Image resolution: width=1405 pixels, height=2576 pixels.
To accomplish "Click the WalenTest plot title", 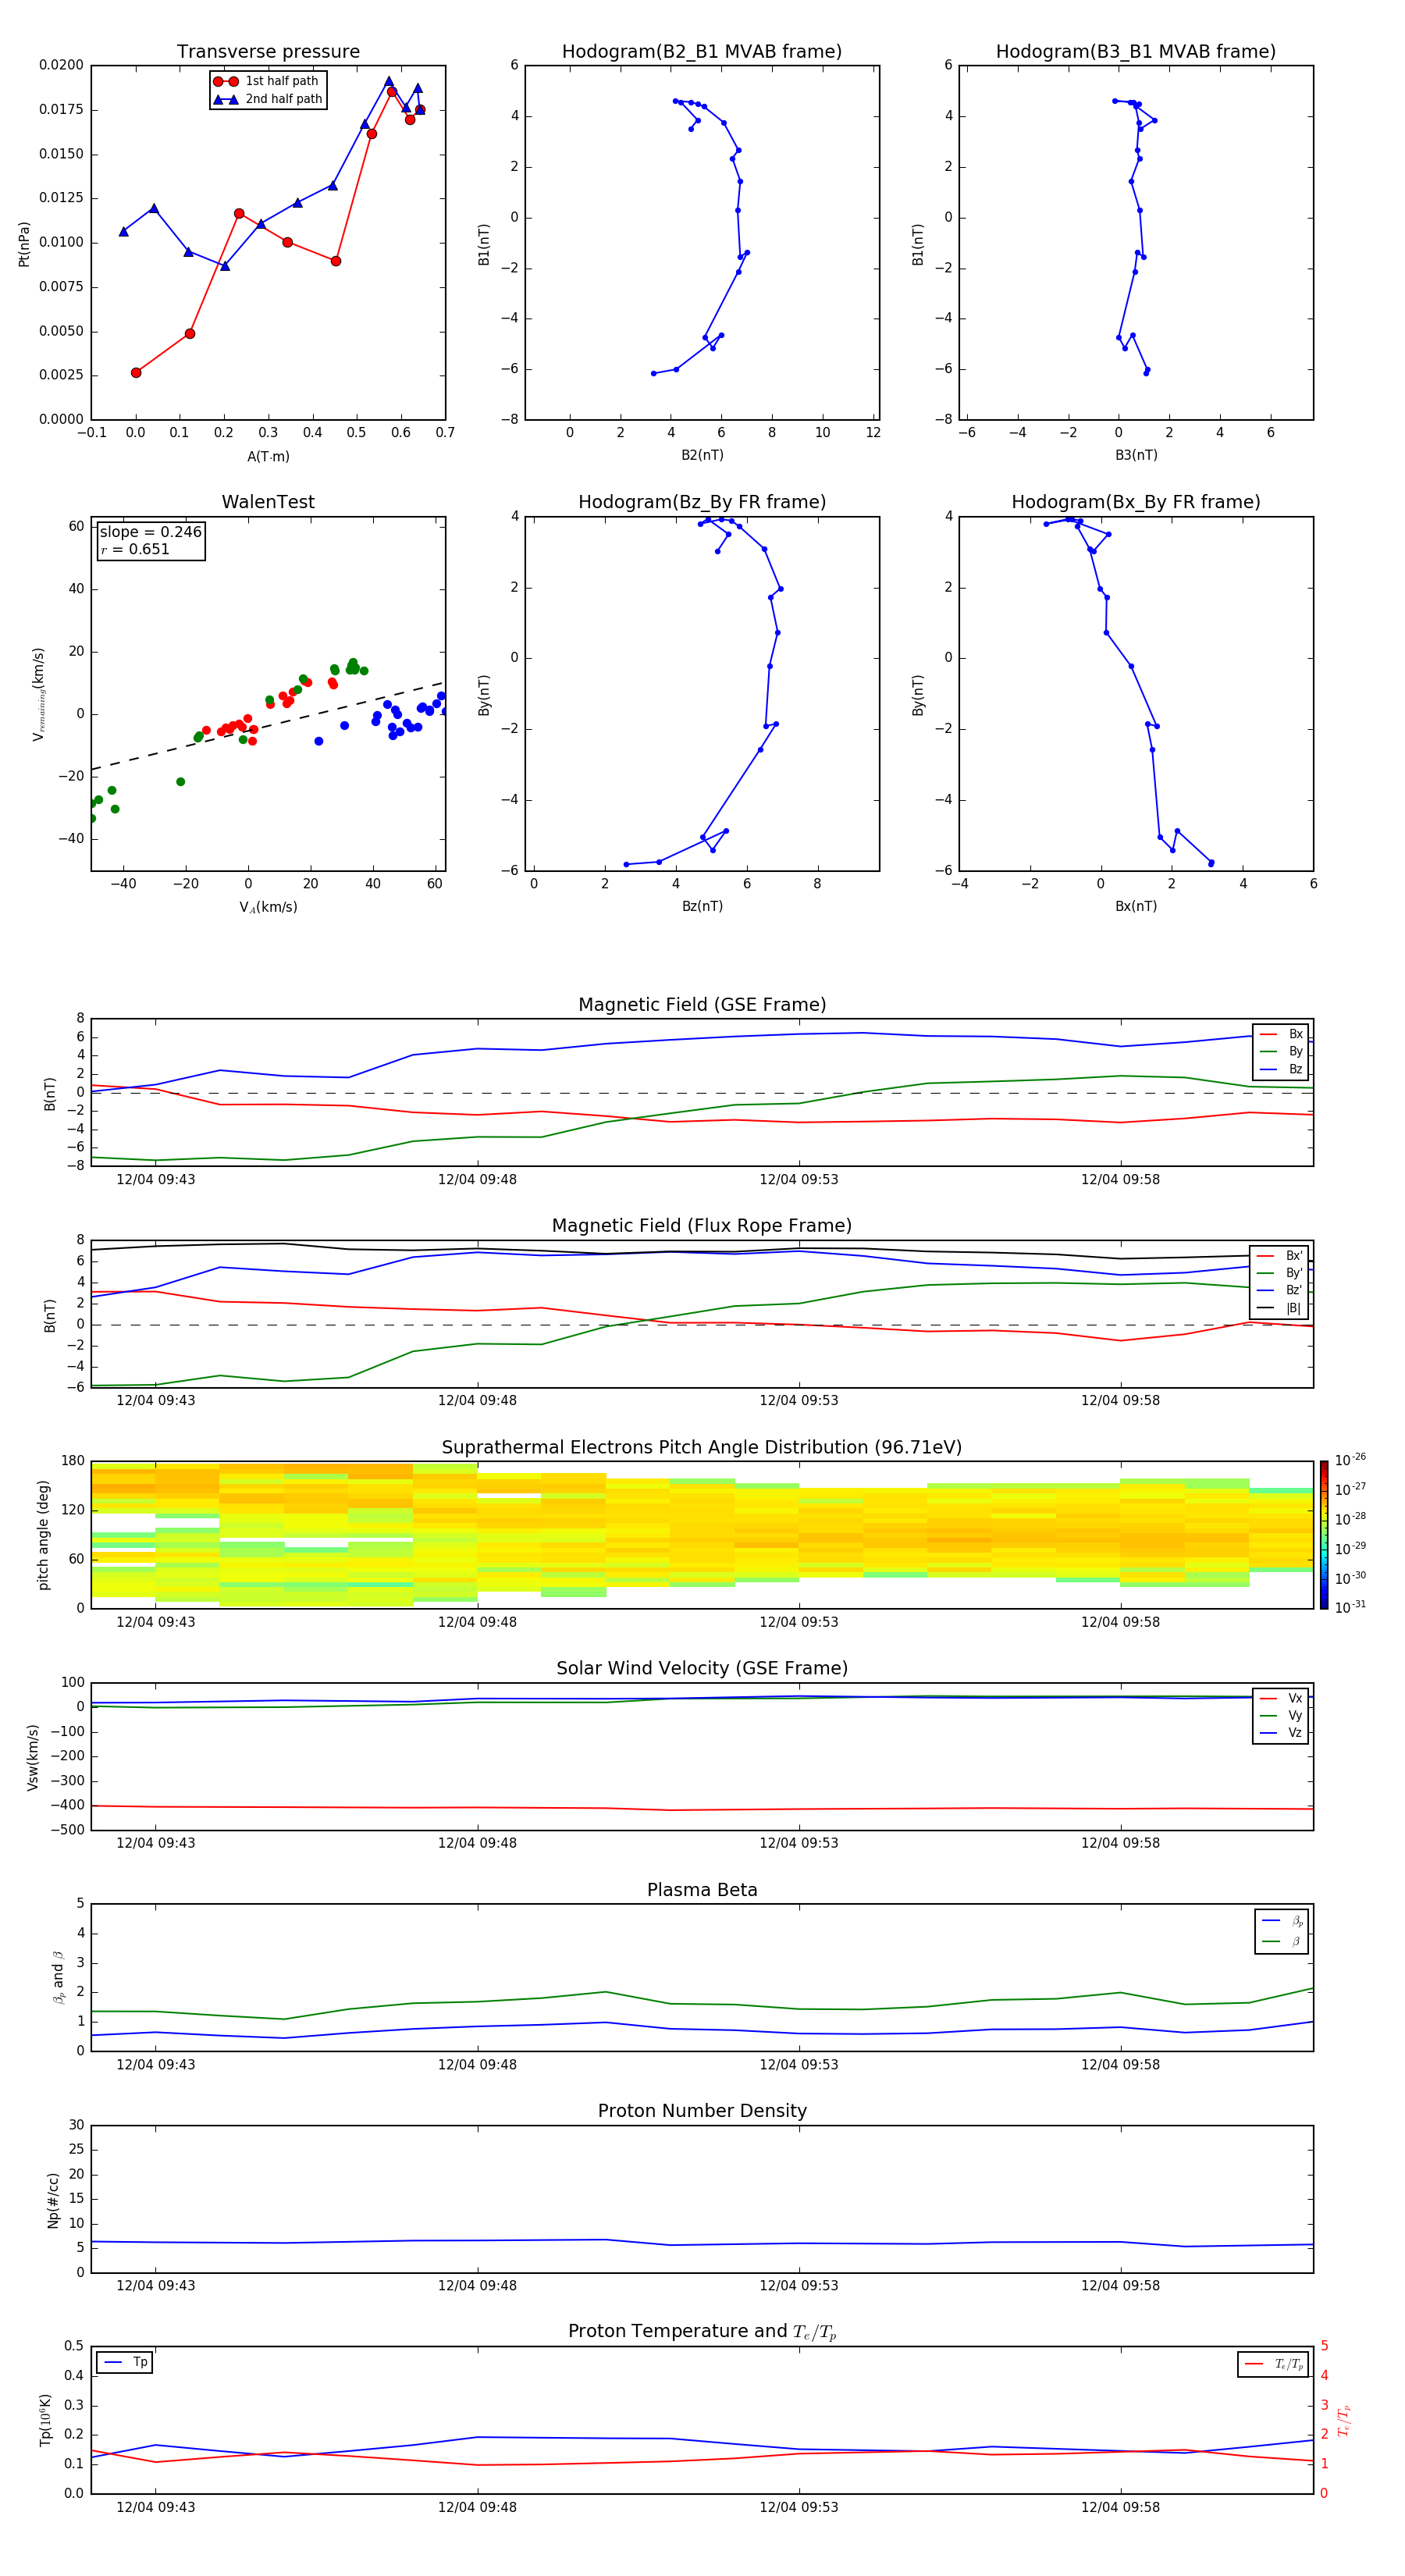I will click(268, 502).
